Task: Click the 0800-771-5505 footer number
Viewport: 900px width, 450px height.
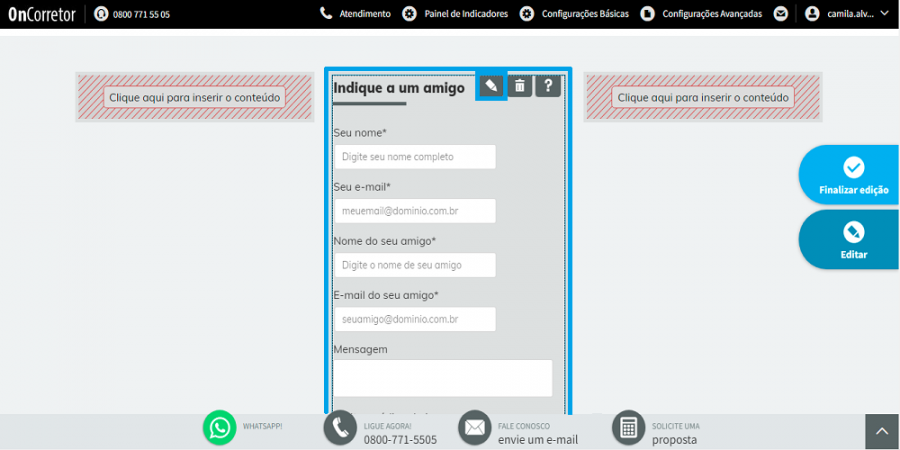Action: [x=400, y=440]
